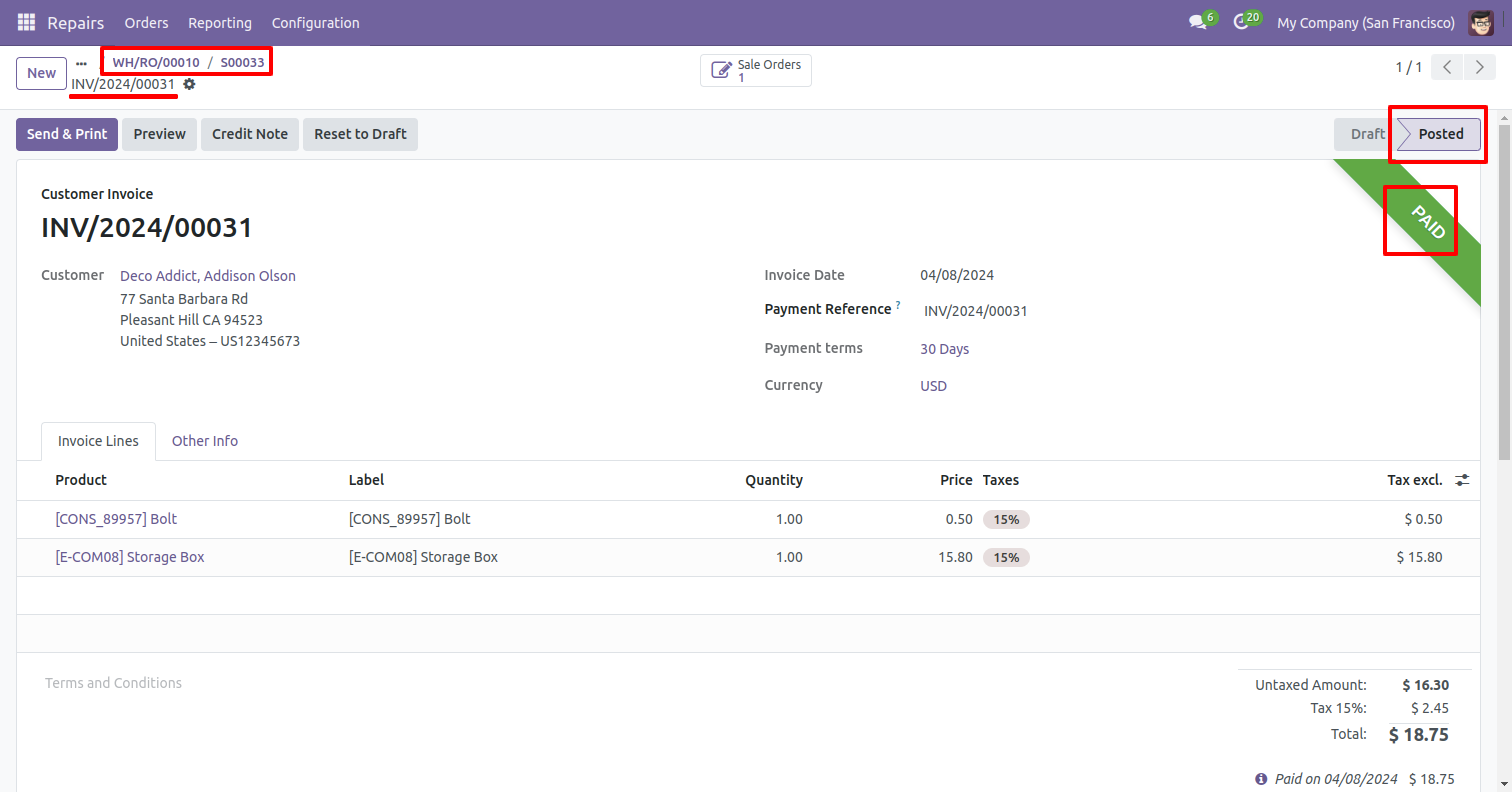Open the chat messages icon
Image resolution: width=1512 pixels, height=792 pixels.
1197,22
